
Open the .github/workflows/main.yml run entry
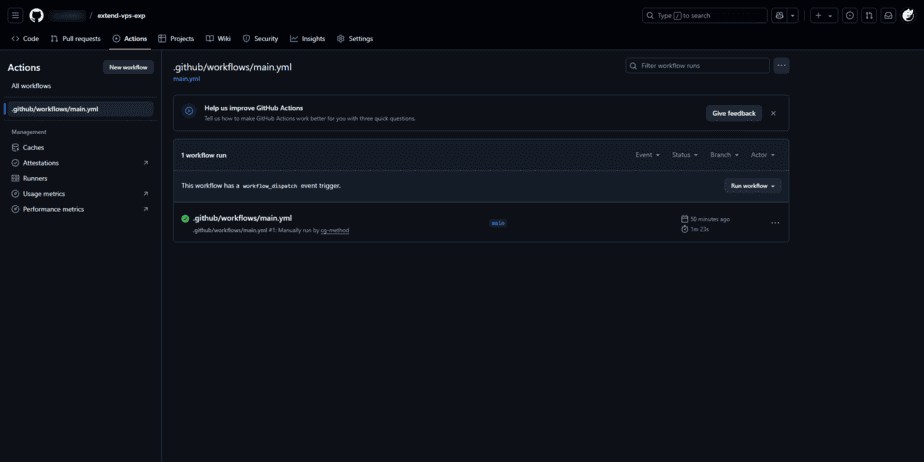tap(242, 218)
